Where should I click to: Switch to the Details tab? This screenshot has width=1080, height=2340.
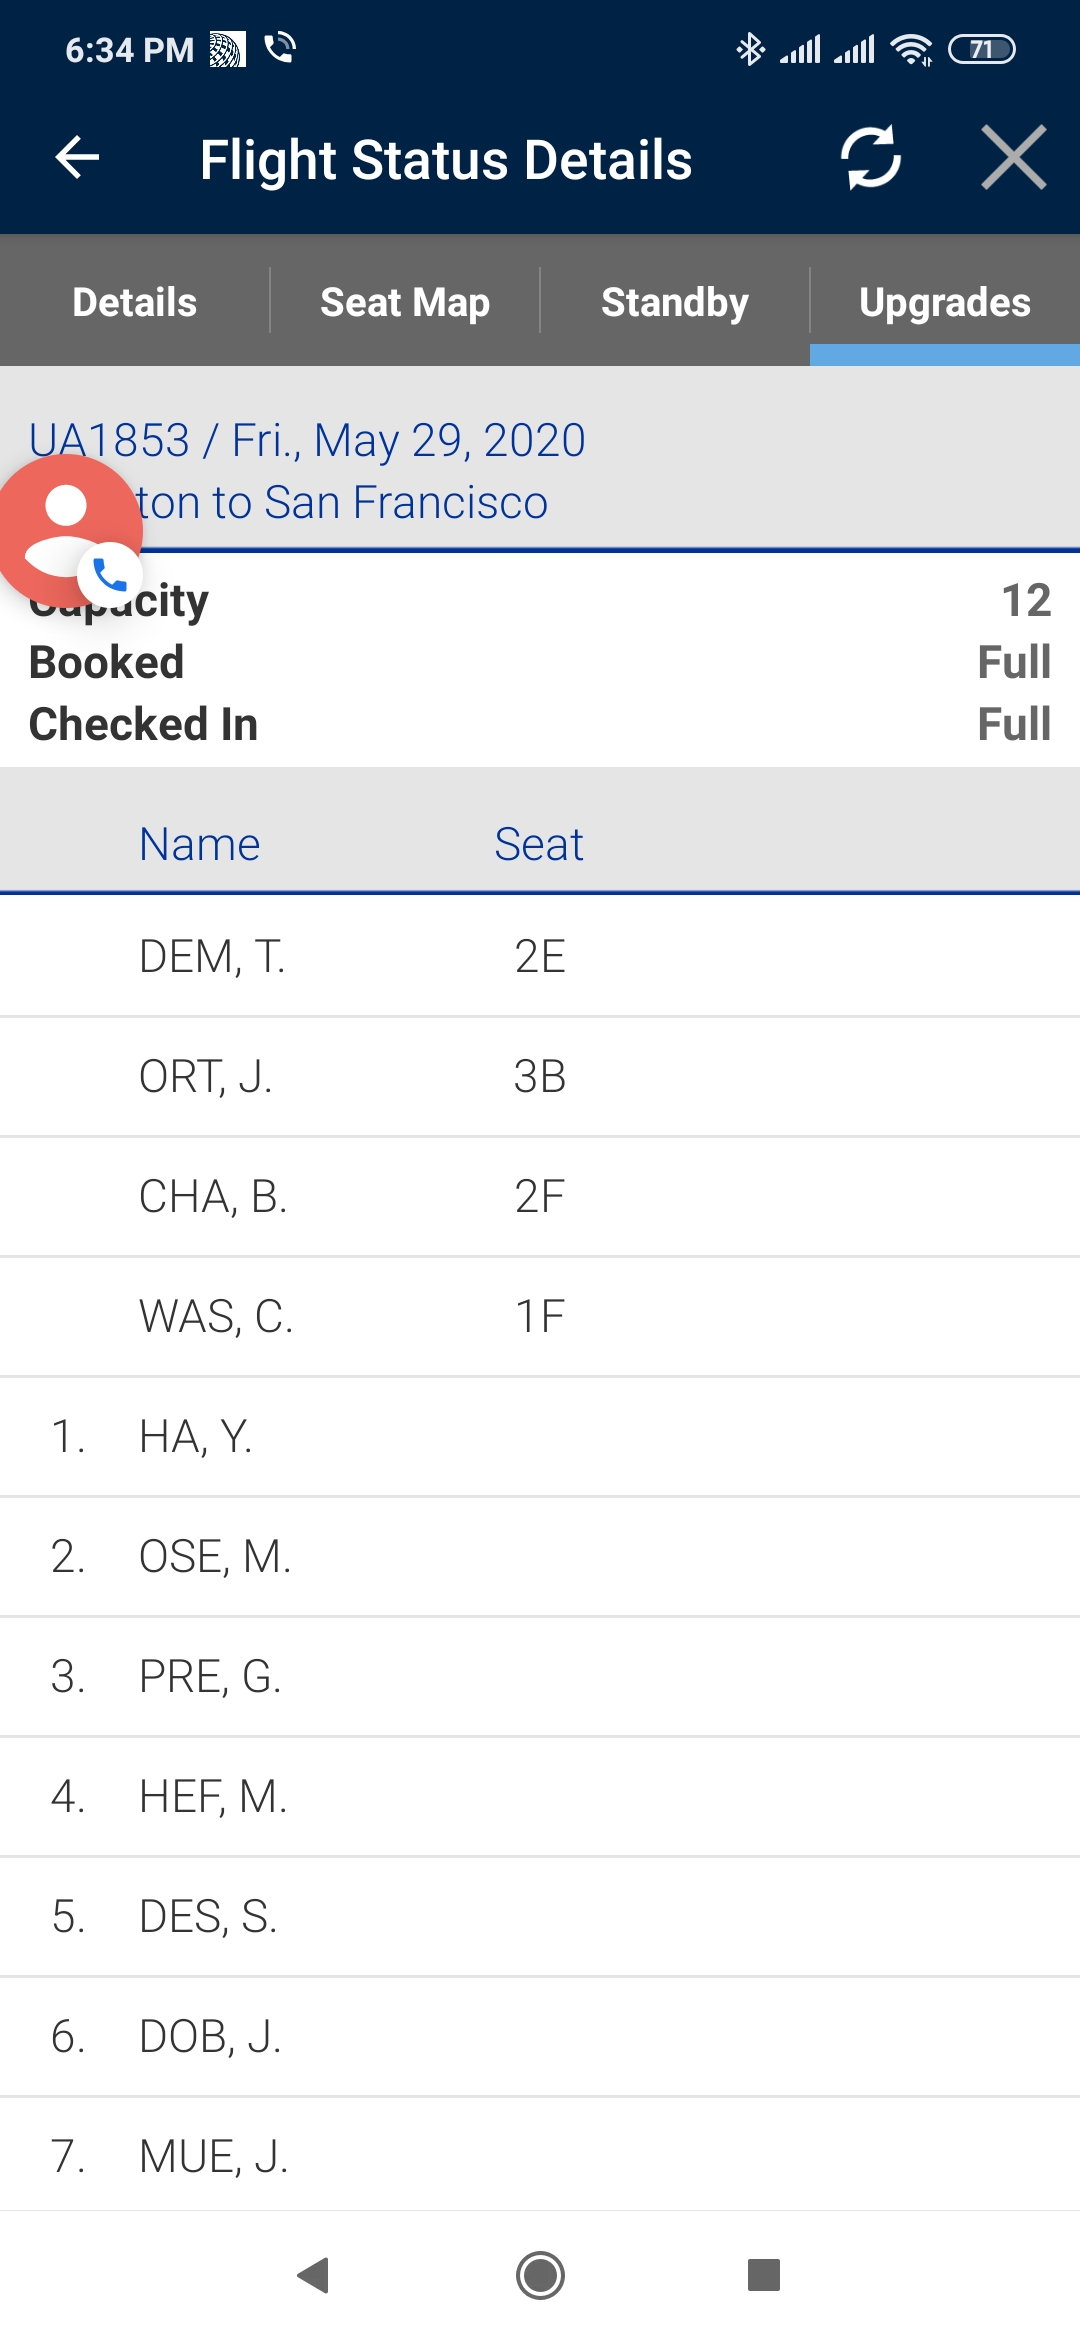135,302
